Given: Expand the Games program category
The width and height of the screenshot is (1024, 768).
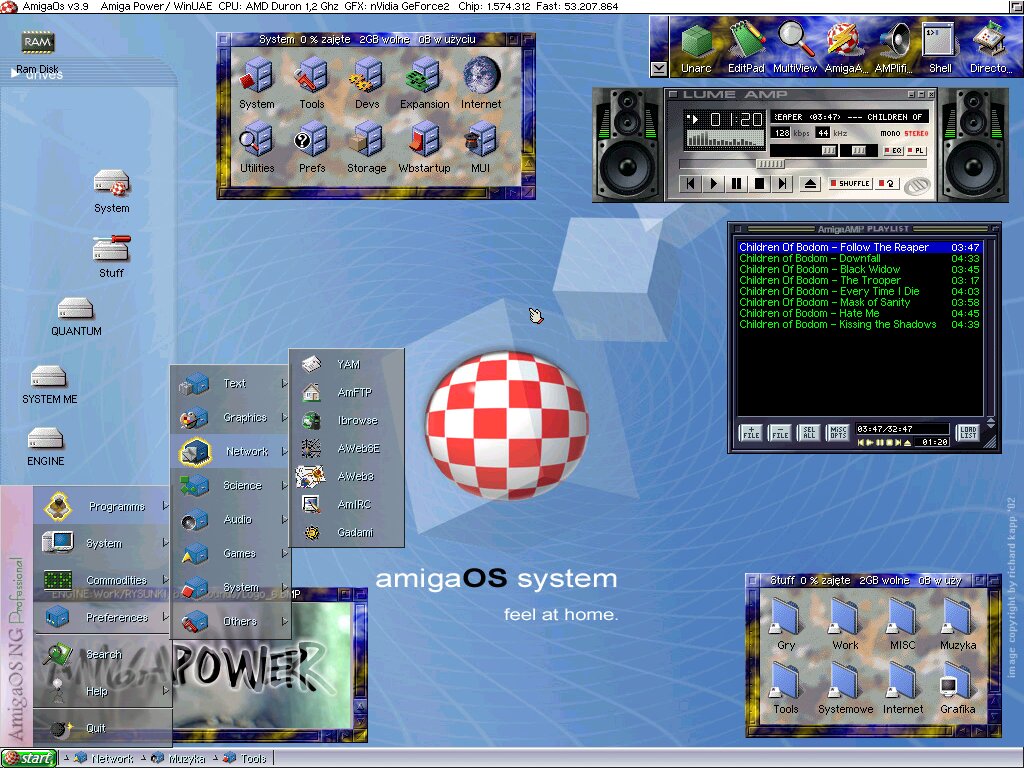Looking at the screenshot, I should click(231, 553).
